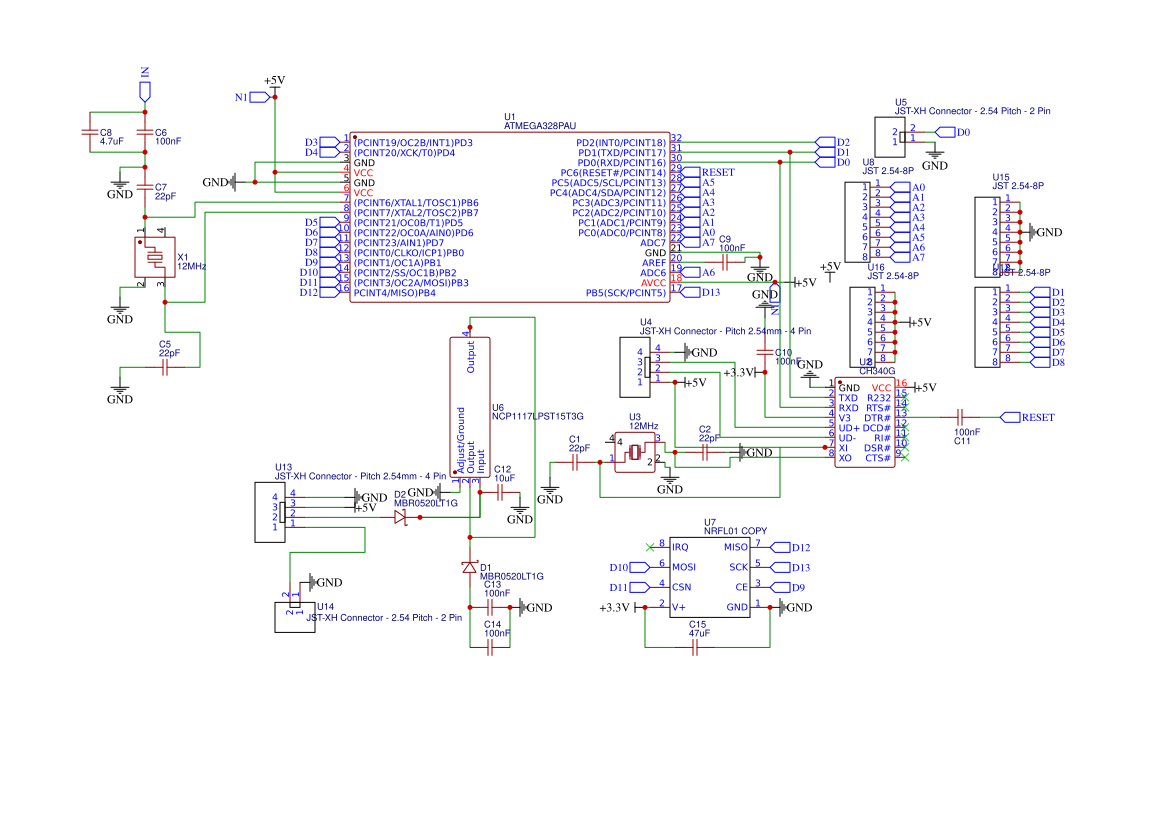Select the U13 4-pin JST-XH connector body

[x=270, y=512]
